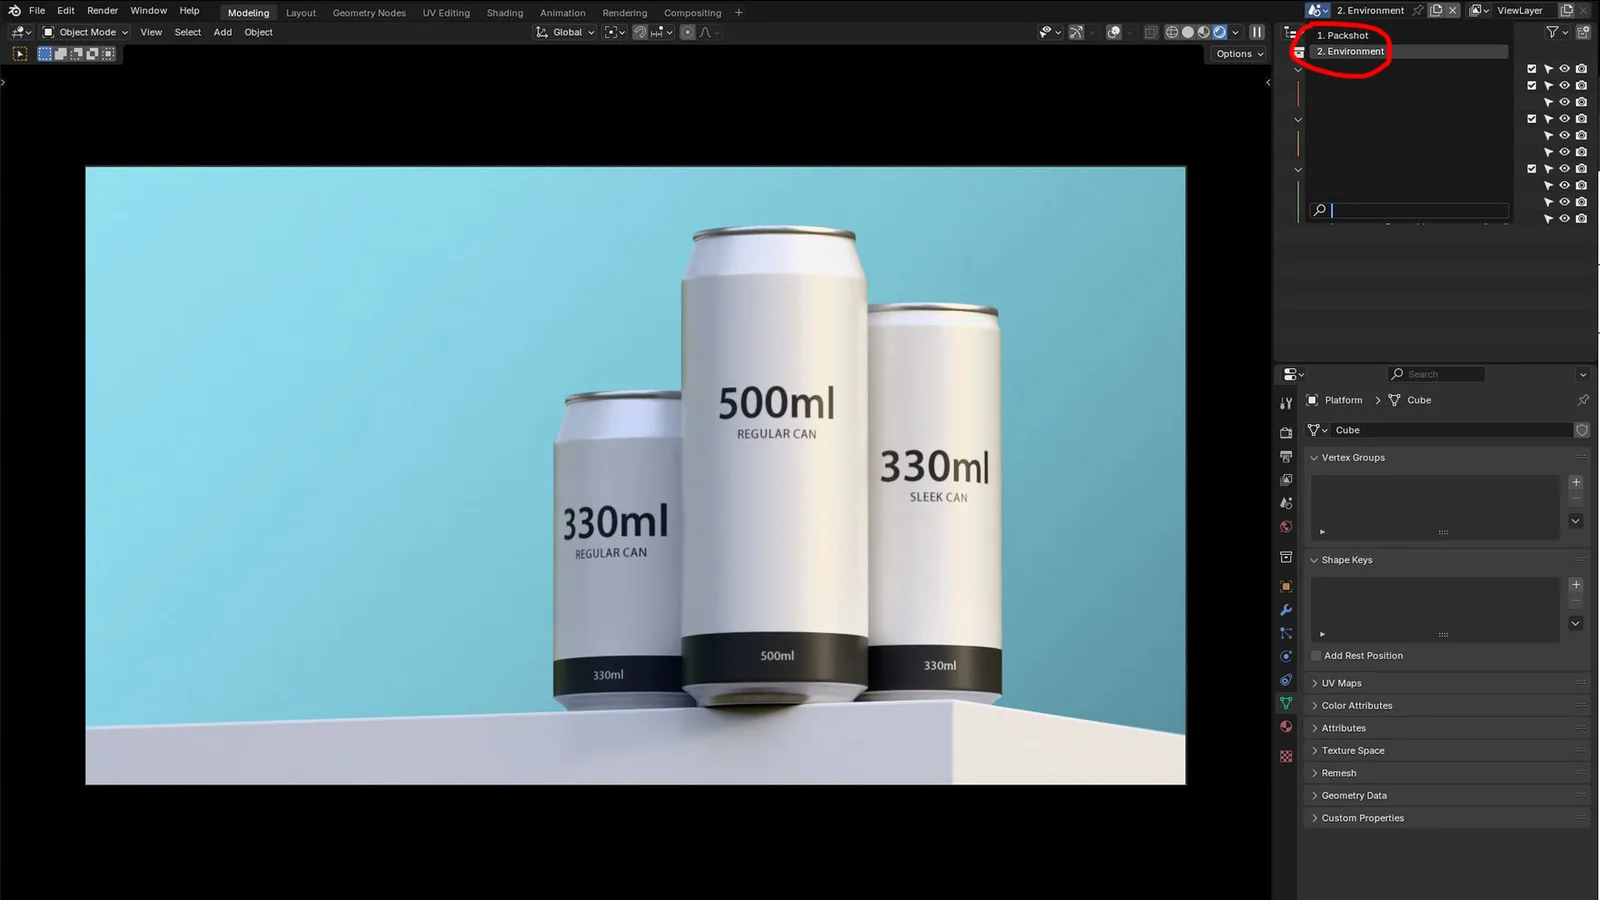Open the Render menu

[x=101, y=10]
